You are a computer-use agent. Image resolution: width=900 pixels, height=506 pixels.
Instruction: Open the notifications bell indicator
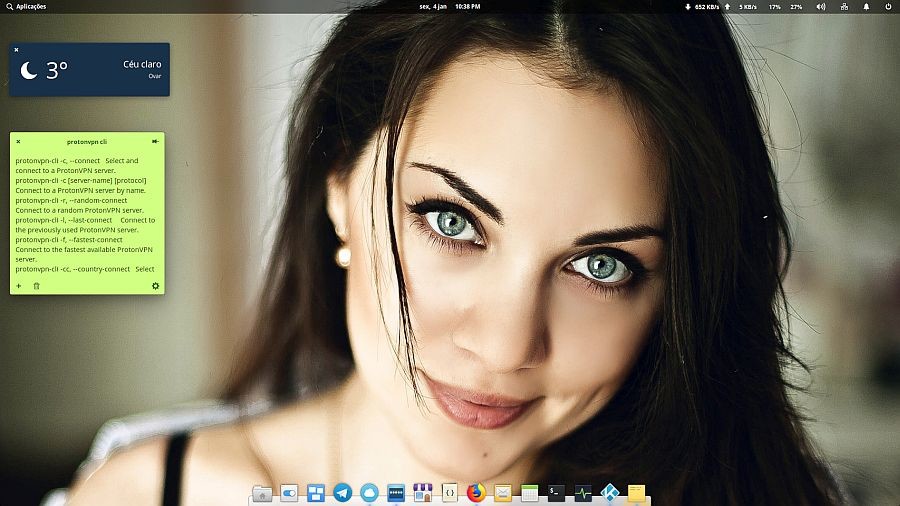(x=866, y=6)
